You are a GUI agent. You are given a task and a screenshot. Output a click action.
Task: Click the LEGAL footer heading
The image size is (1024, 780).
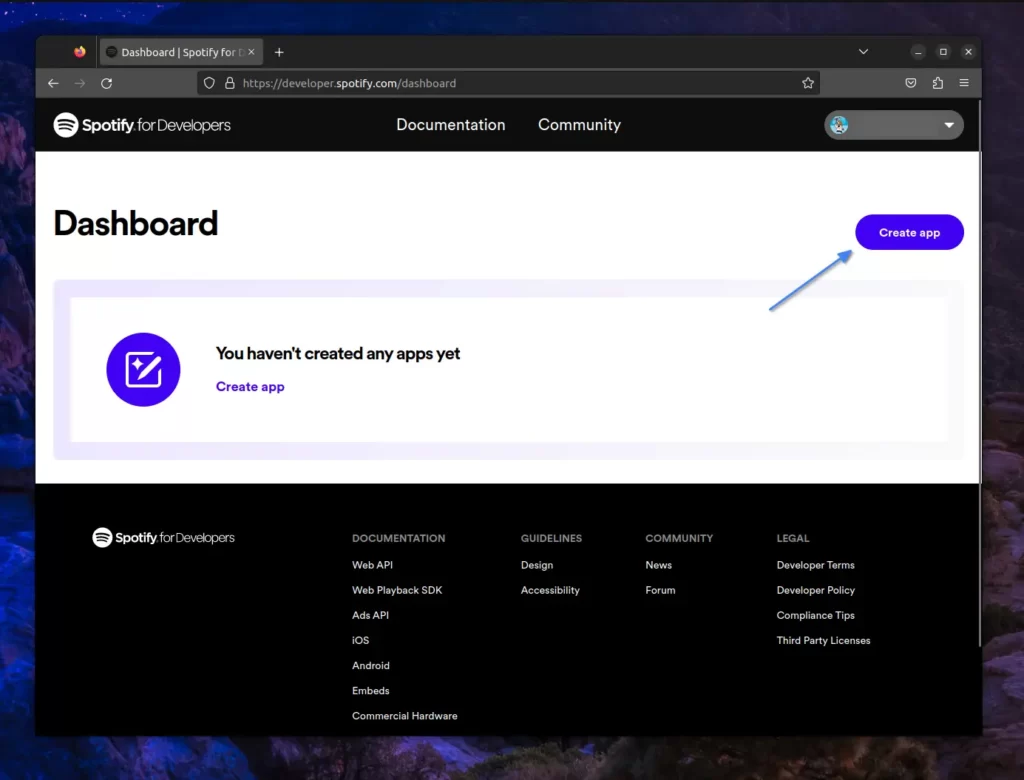tap(793, 538)
